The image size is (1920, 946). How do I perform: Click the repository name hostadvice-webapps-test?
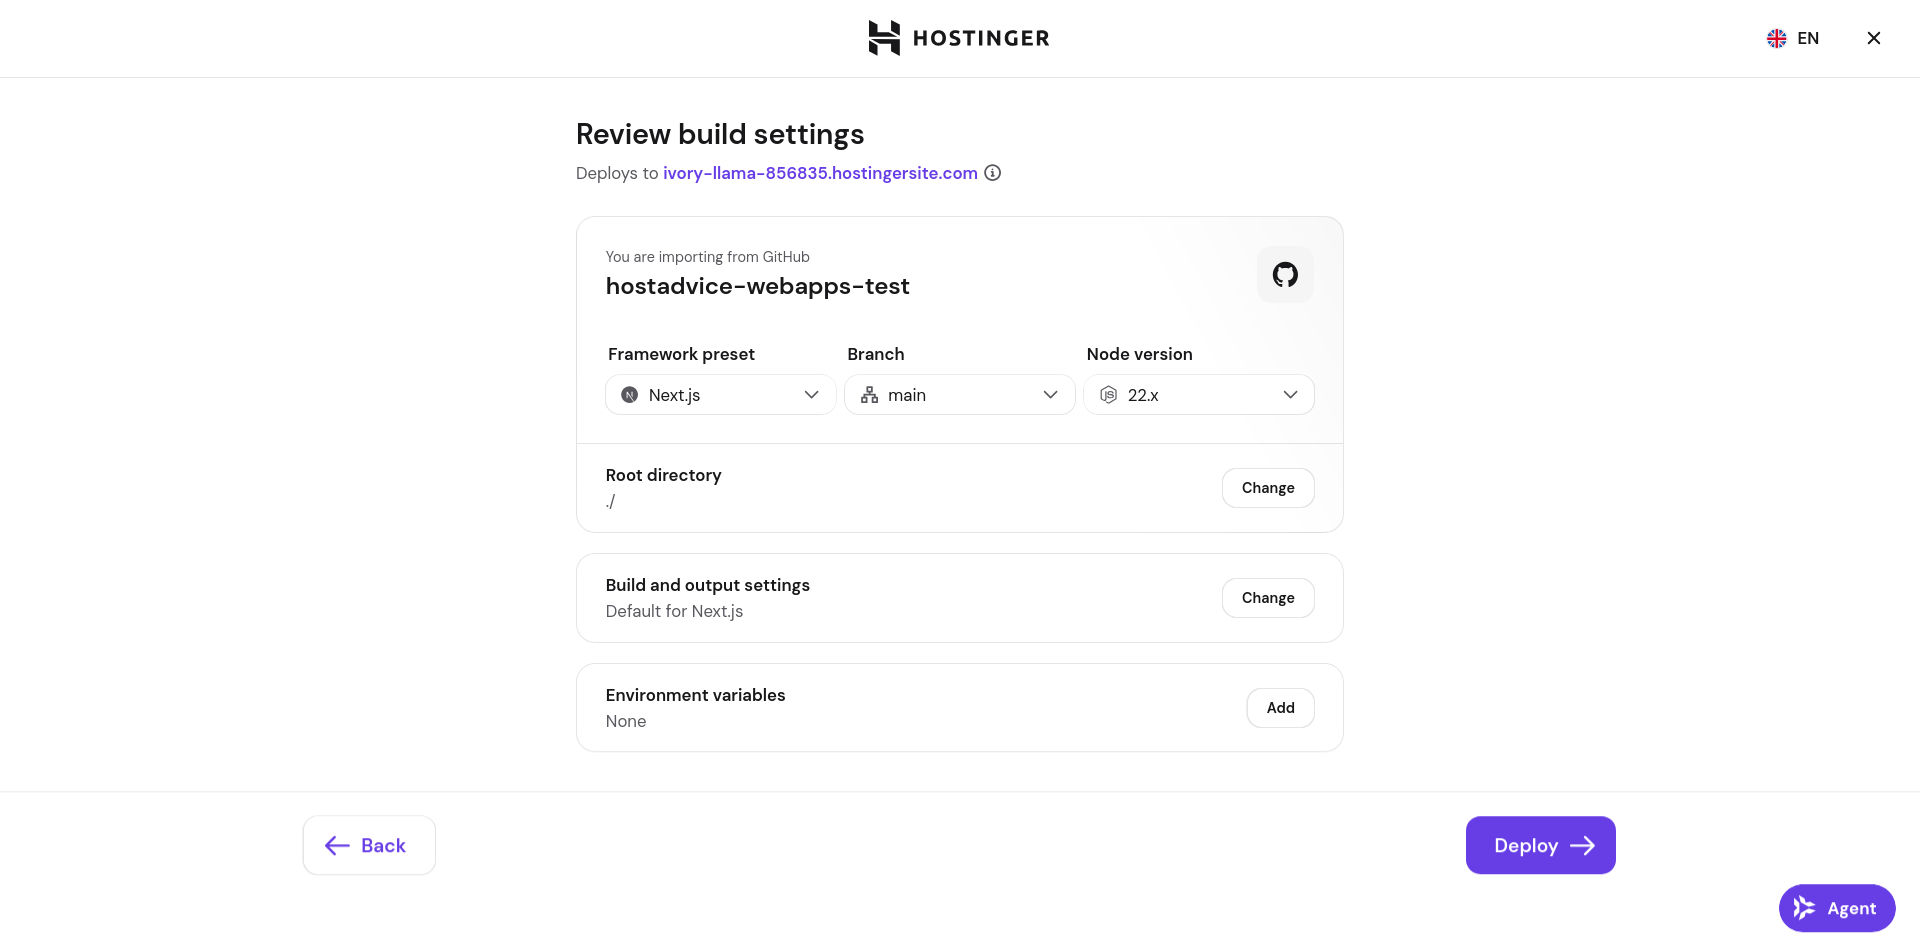tap(758, 286)
